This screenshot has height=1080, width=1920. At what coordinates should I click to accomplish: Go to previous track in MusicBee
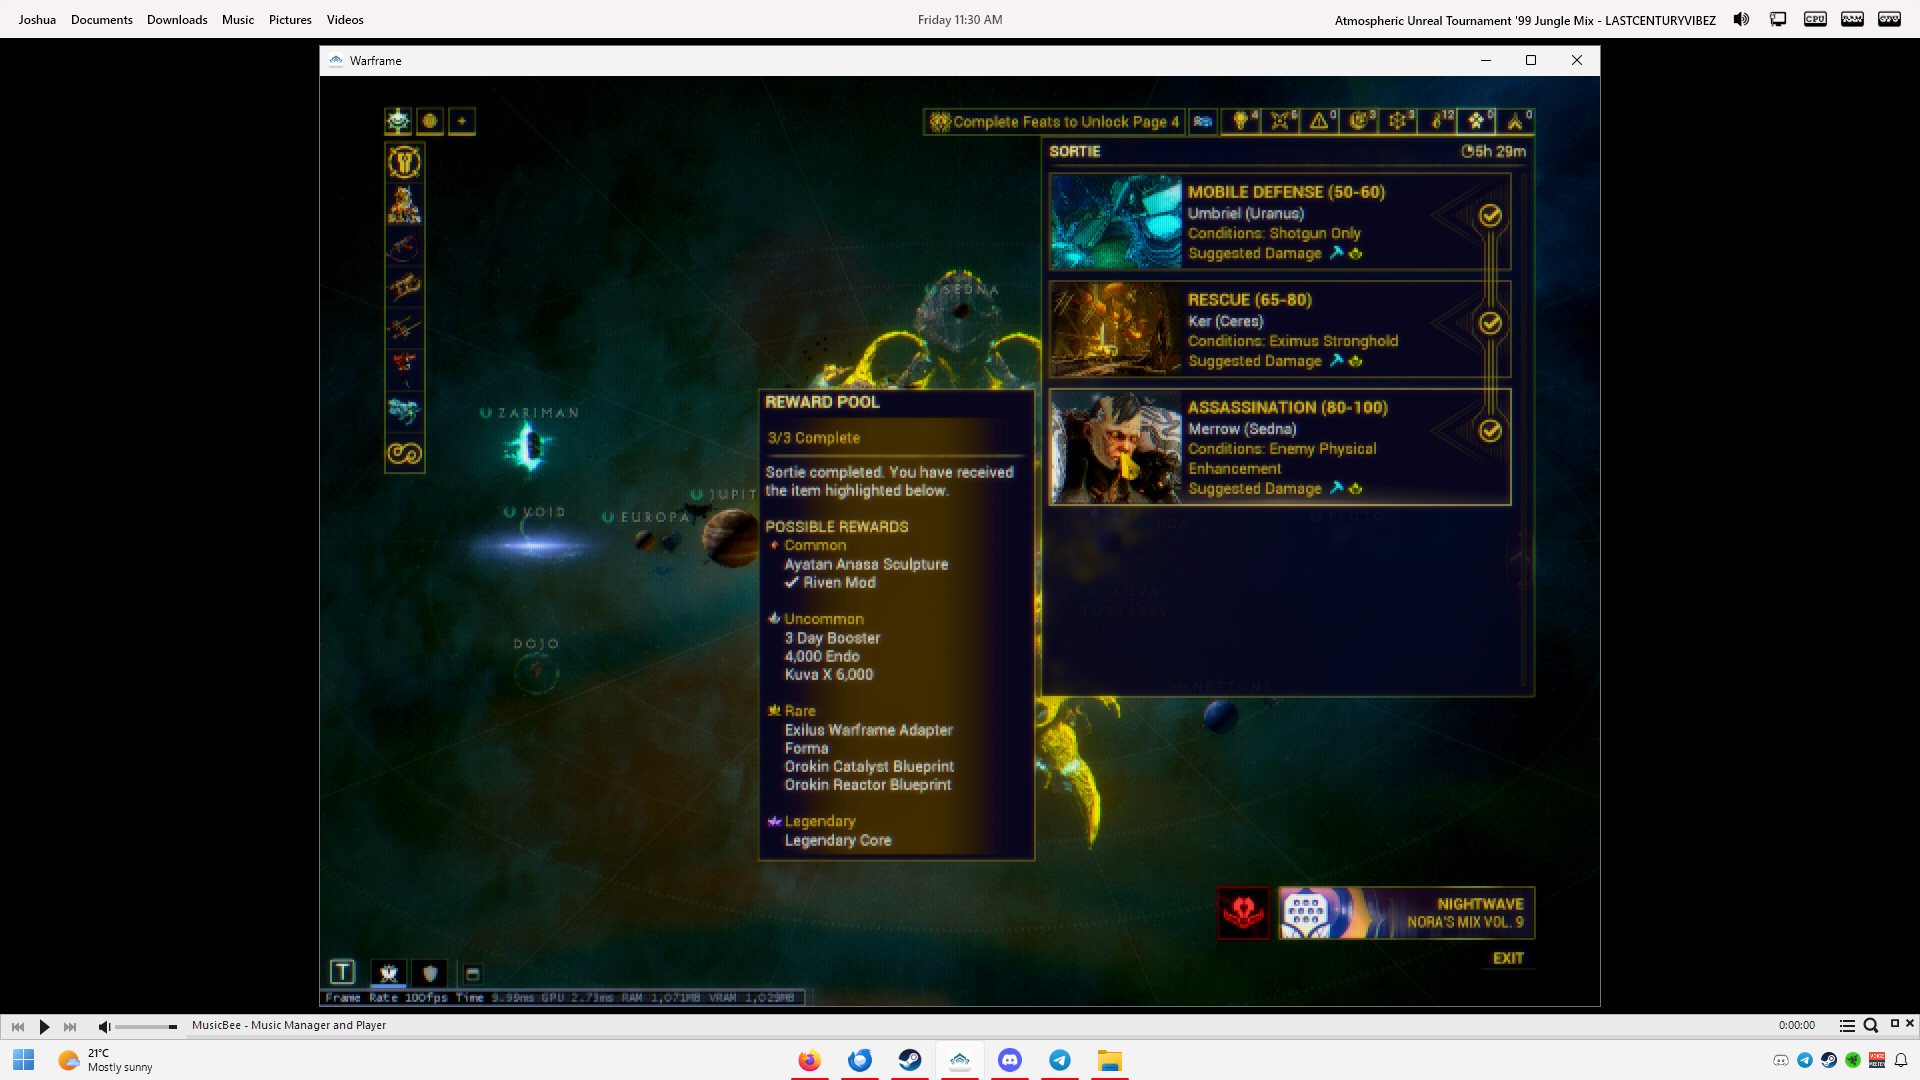(18, 1026)
